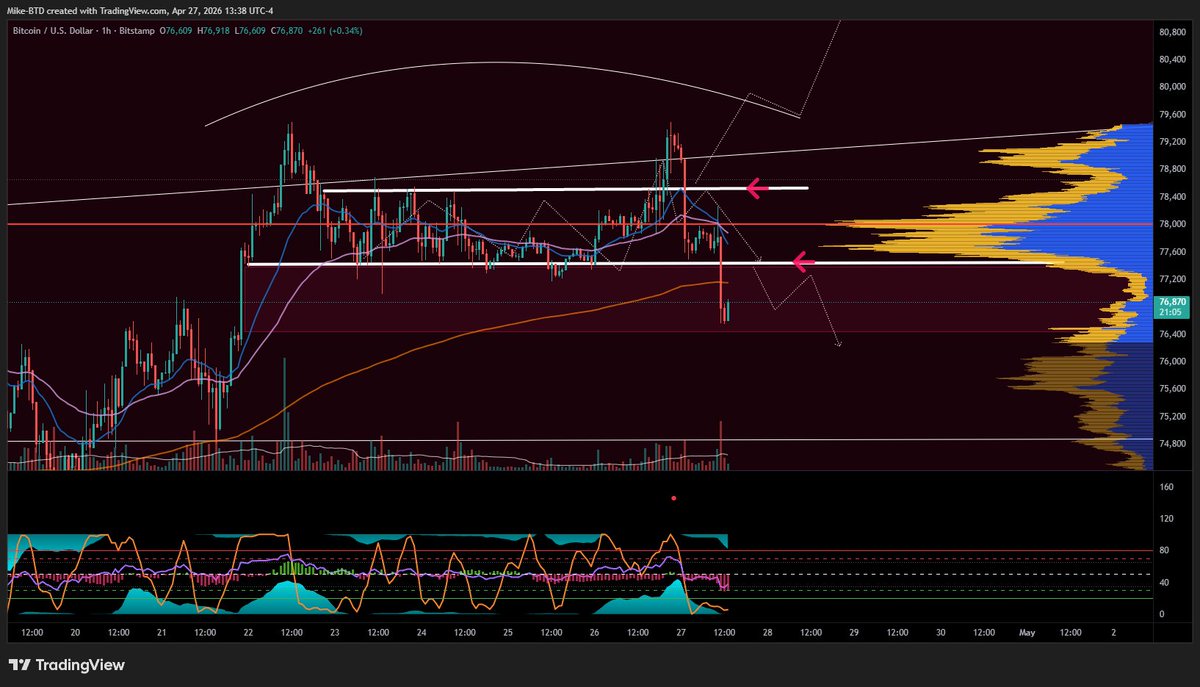Click the 77,600 price axis label
1200x687 pixels.
pyautogui.click(x=1172, y=252)
